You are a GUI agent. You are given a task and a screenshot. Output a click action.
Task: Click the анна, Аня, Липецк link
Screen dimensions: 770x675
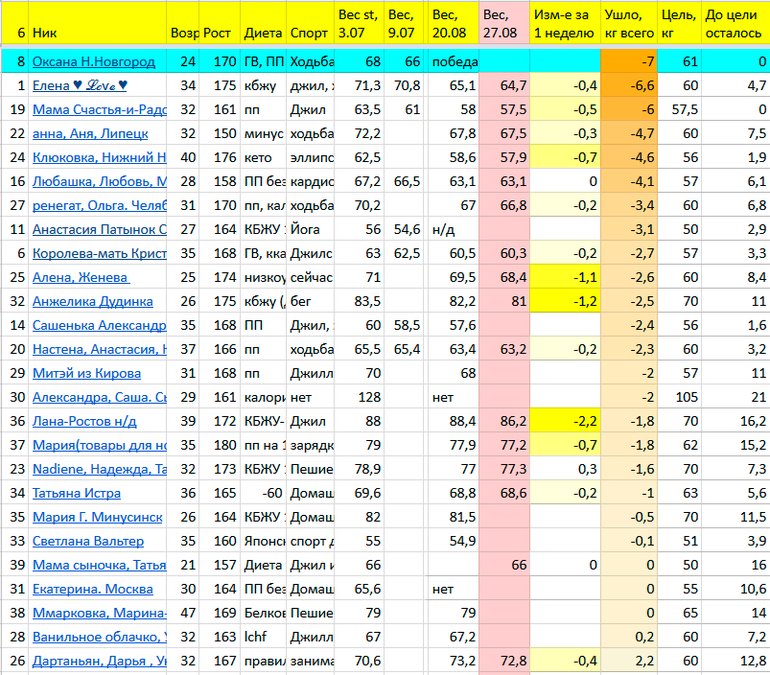pos(90,133)
